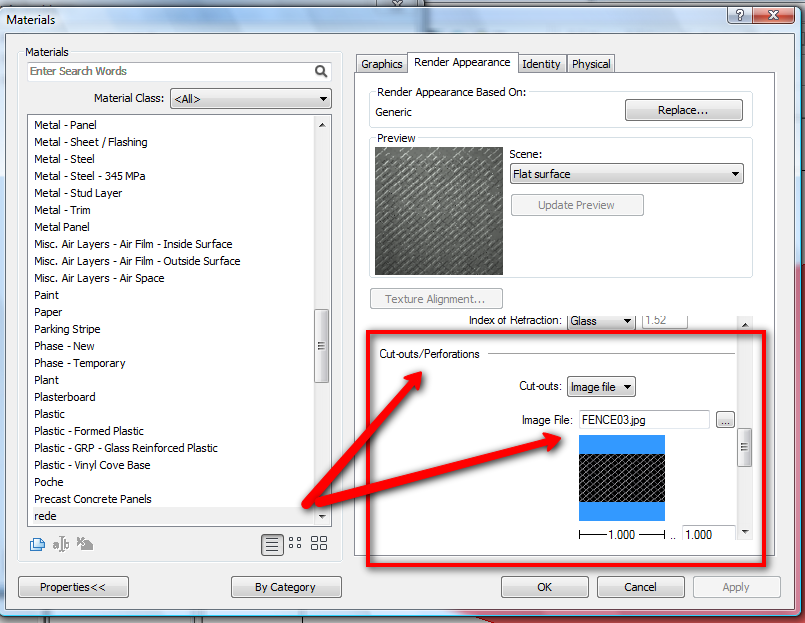This screenshot has width=805, height=623.
Task: Click the By Category button
Action: tap(286, 587)
